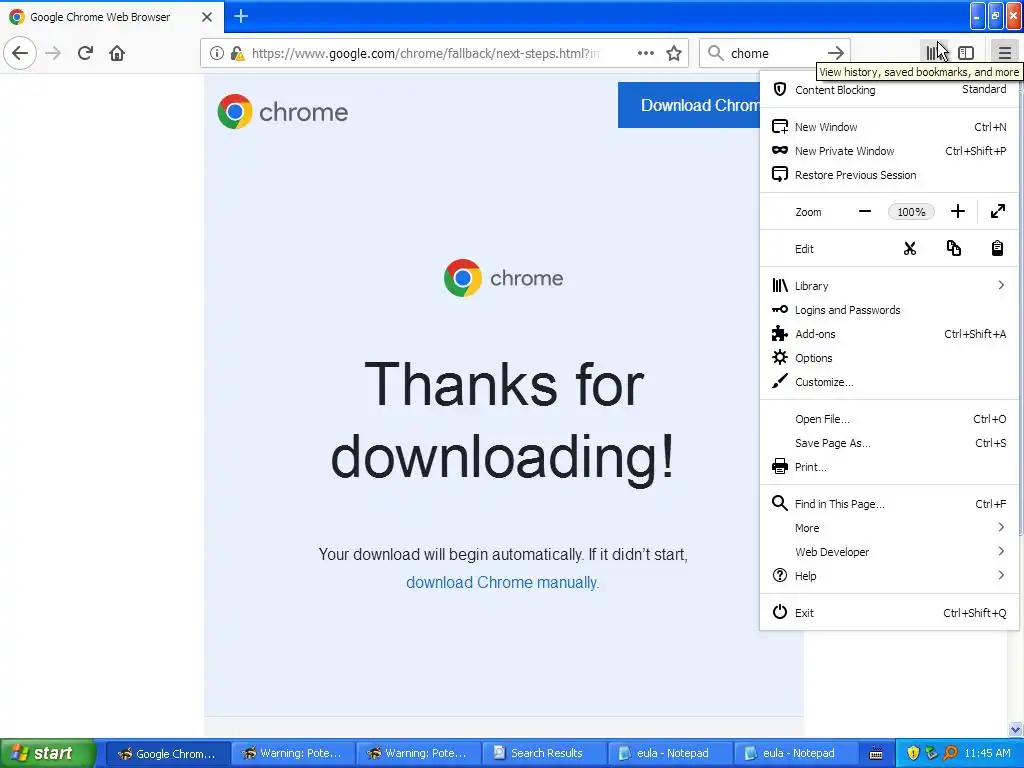Select Print... from the menu

pyautogui.click(x=889, y=467)
